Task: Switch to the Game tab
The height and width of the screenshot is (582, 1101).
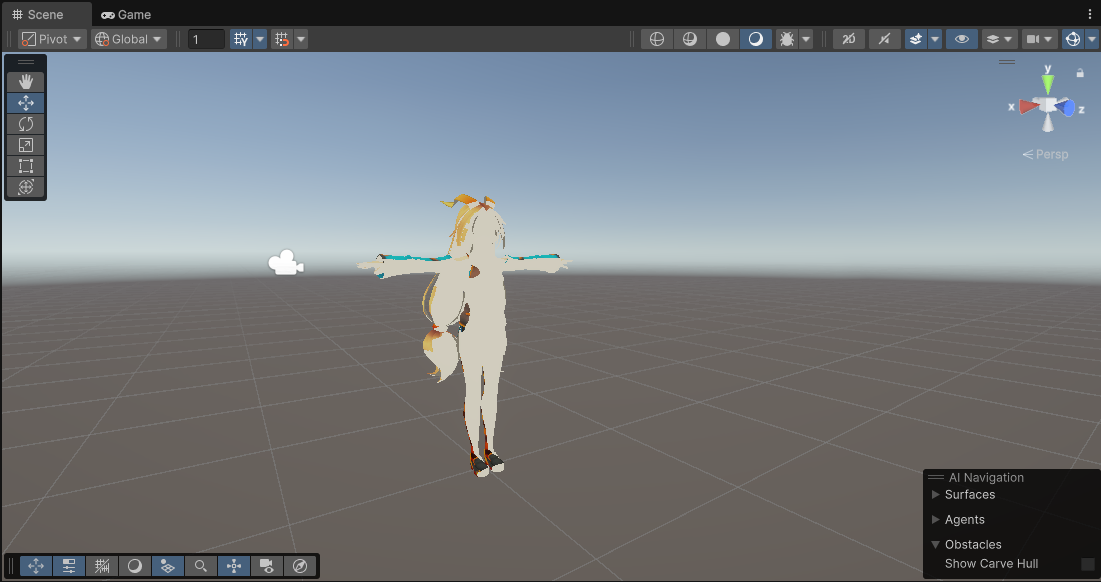Action: 126,14
